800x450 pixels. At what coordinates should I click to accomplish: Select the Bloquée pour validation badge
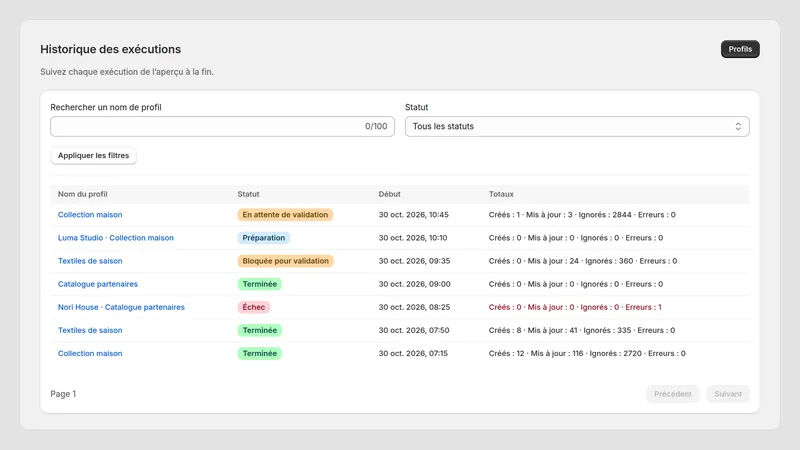click(285, 261)
